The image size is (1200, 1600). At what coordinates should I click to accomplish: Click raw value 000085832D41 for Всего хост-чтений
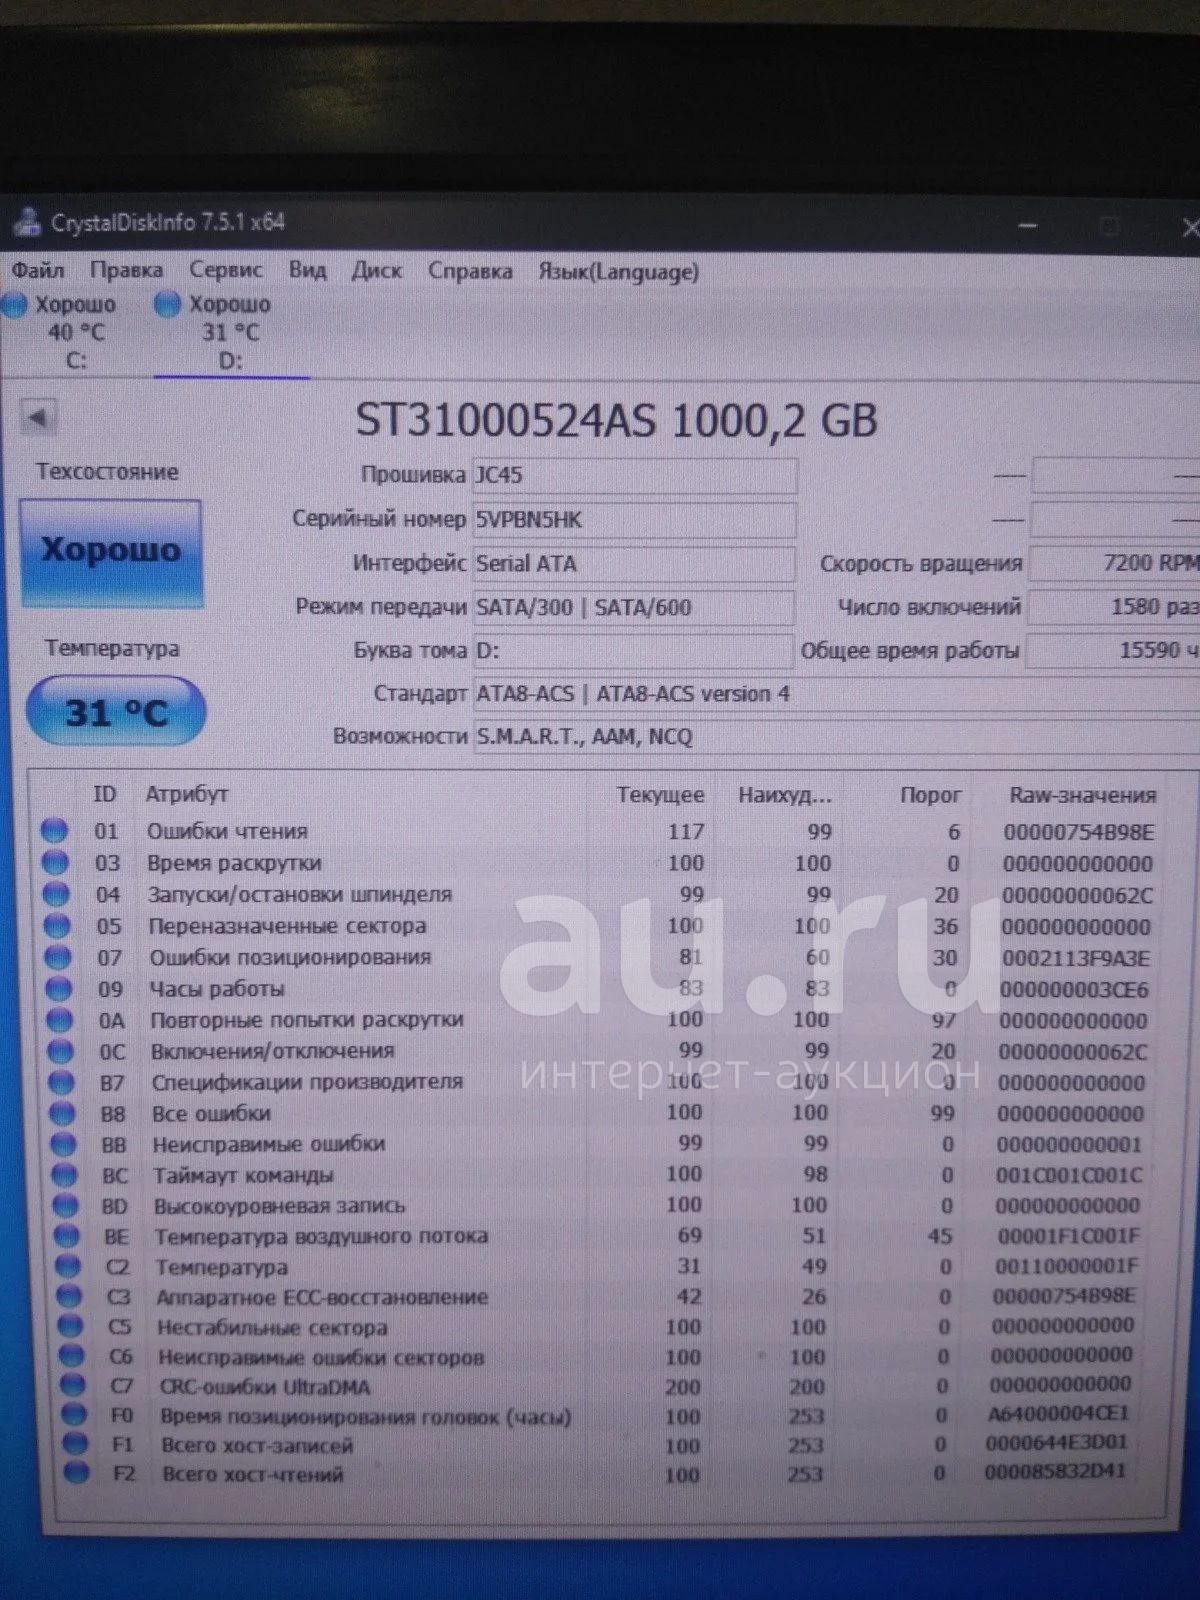pos(1055,1472)
